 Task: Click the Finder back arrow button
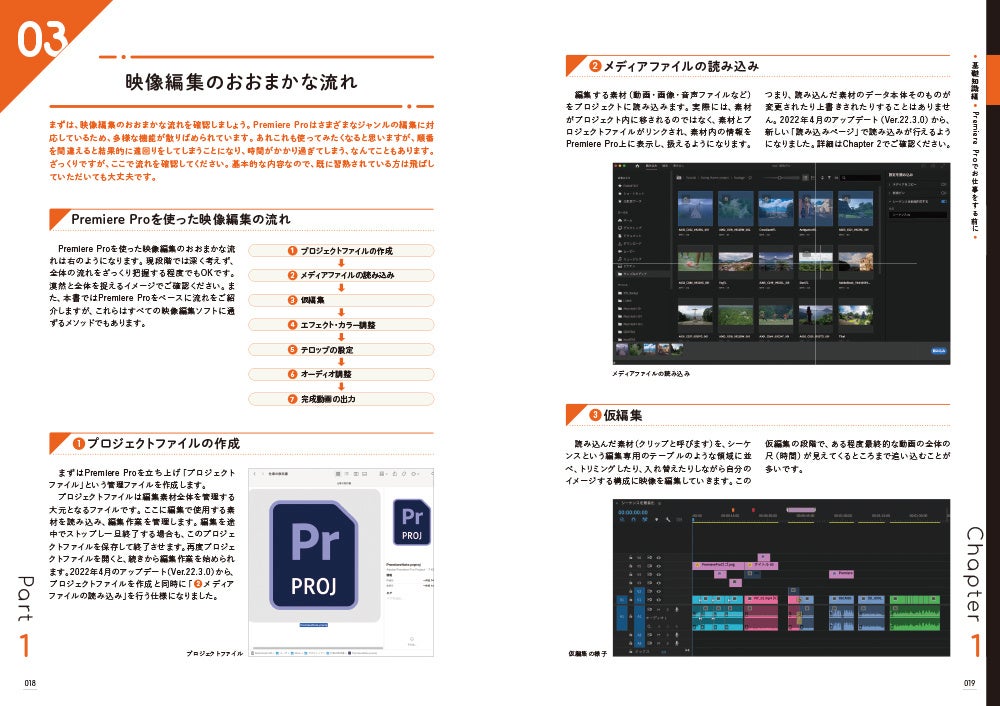pos(254,474)
